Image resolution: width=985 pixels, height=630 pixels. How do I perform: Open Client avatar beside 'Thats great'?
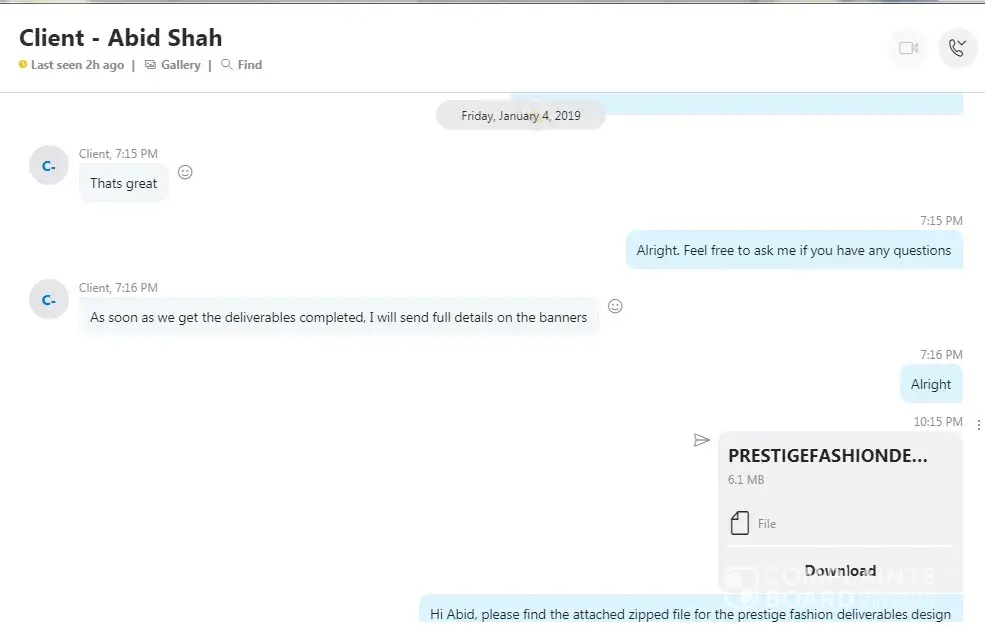point(48,165)
